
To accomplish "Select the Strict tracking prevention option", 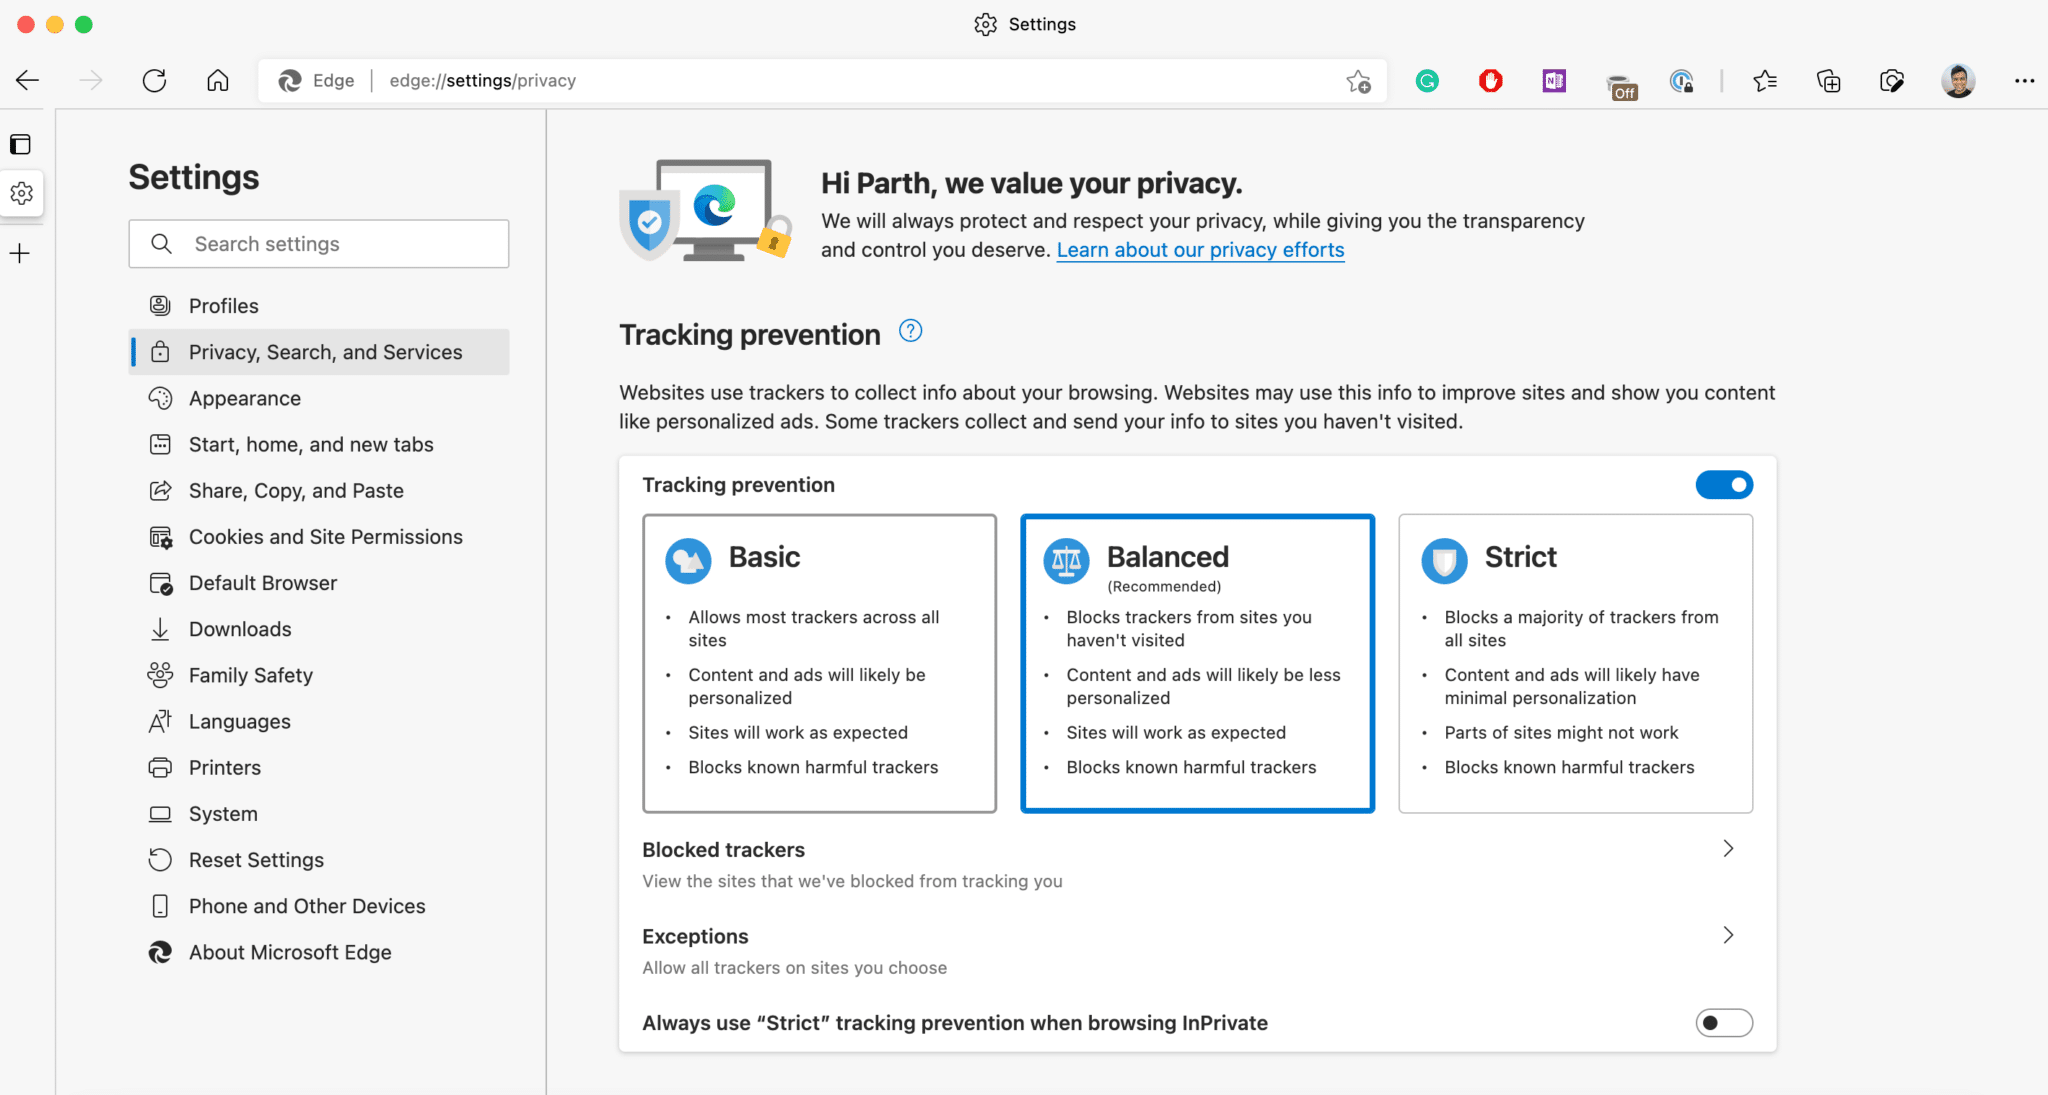I will (1575, 663).
